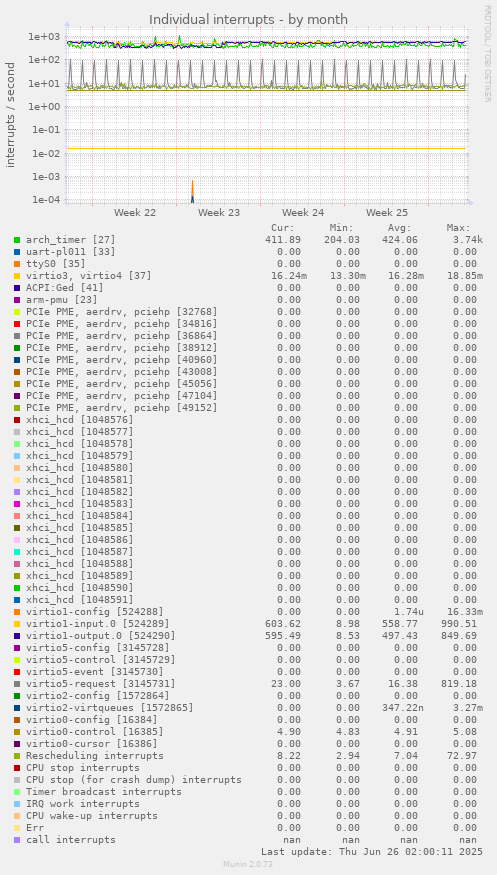
Task: Click the Week 25 axis label
Action: click(387, 213)
